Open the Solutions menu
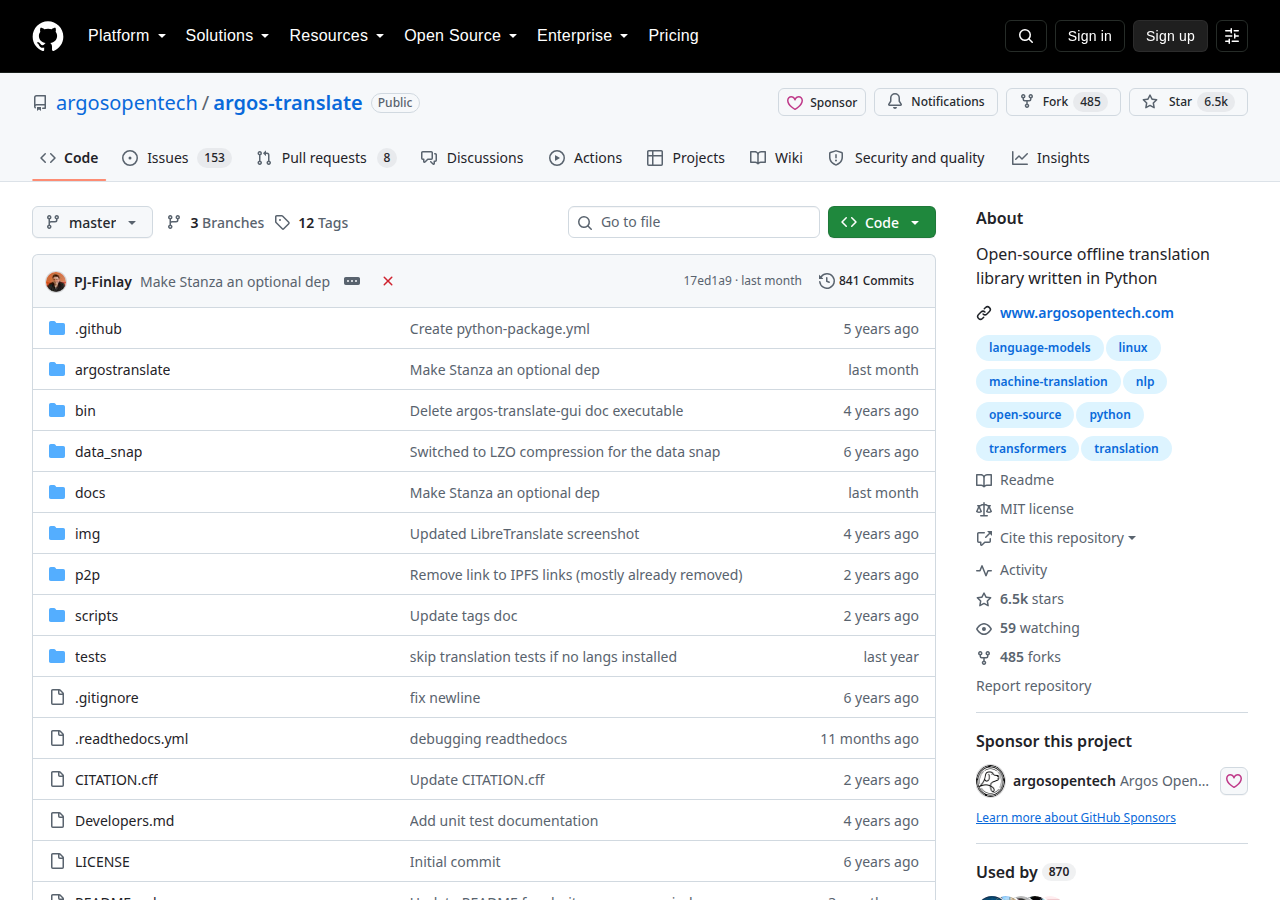 (227, 36)
